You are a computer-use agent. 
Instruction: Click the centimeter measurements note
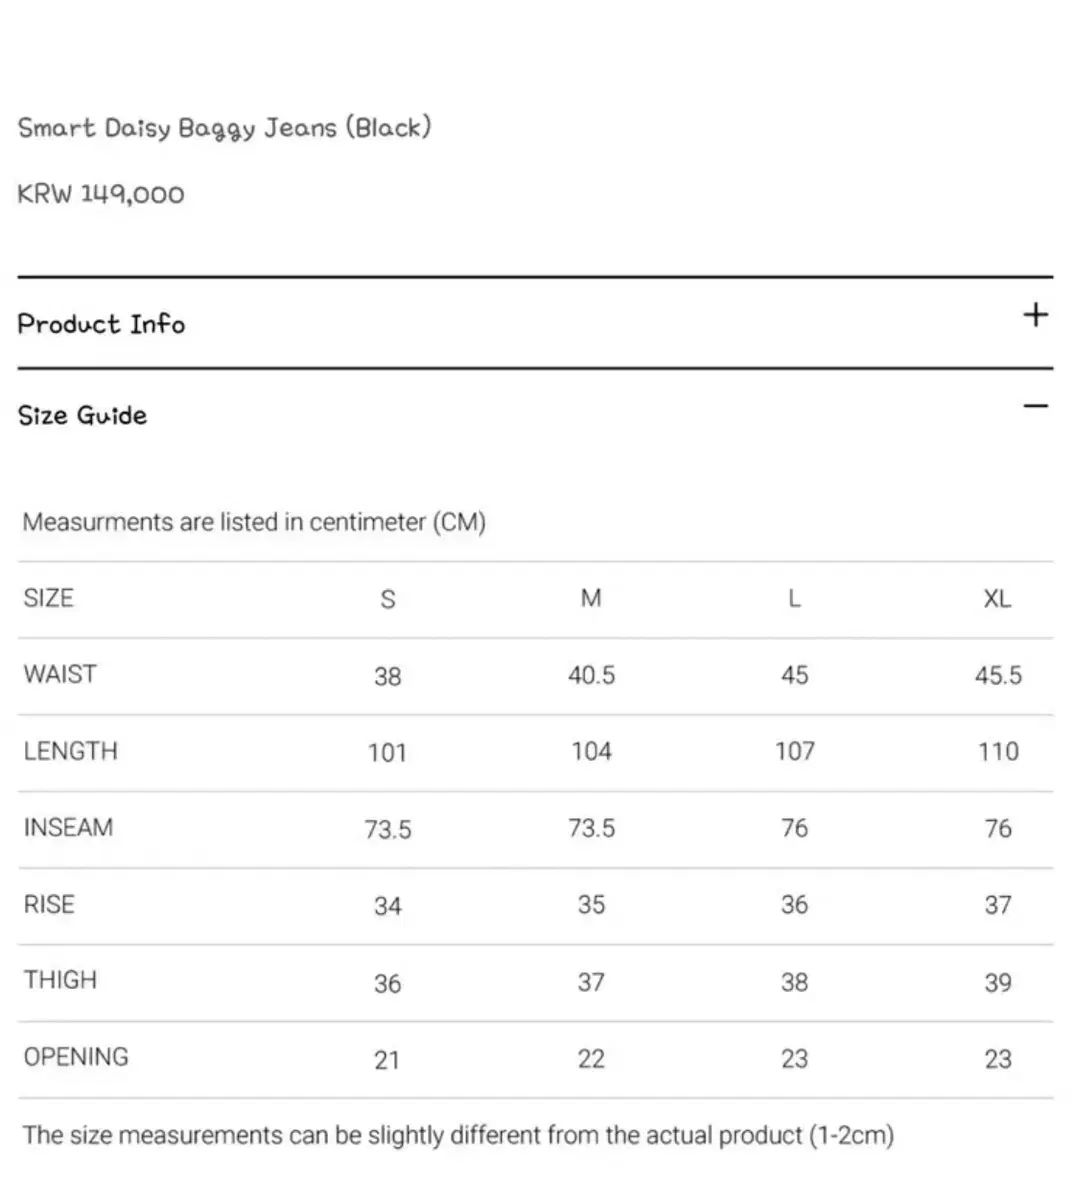(254, 522)
